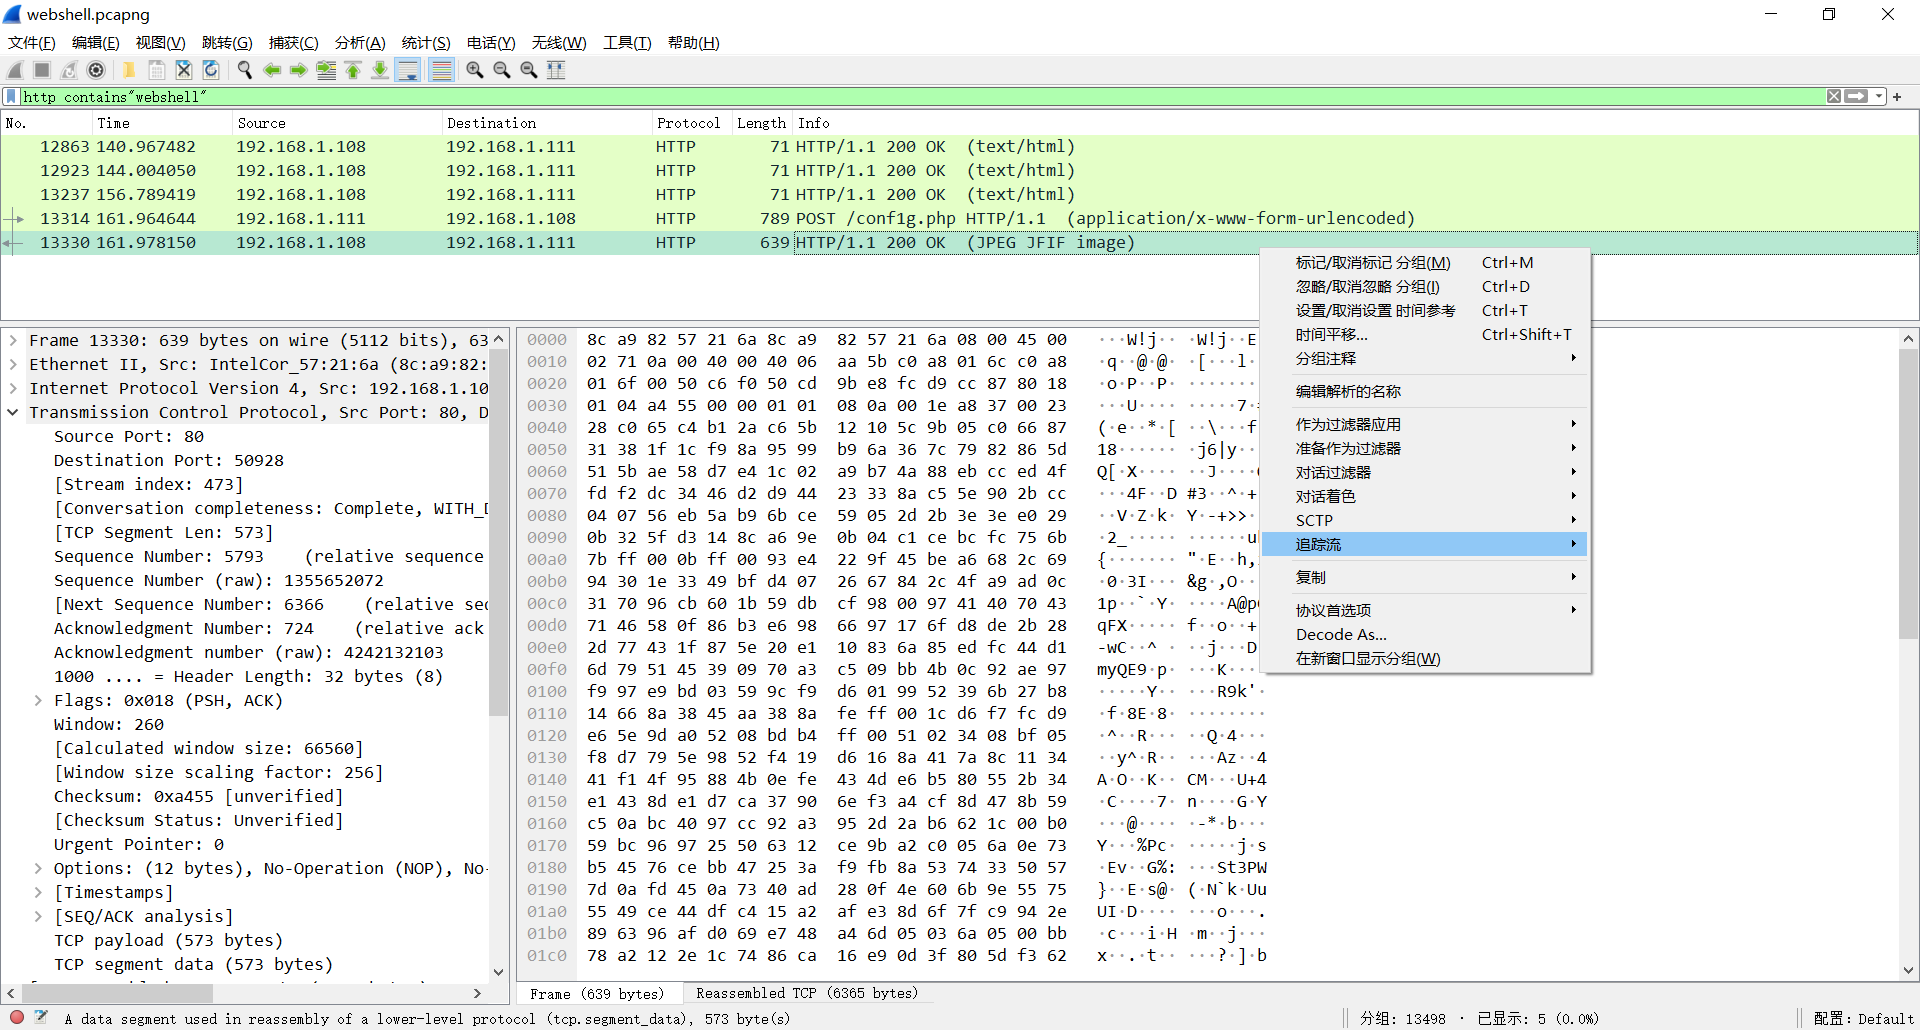Jump to last packet icon
This screenshot has height=1030, width=1920.
[x=380, y=70]
